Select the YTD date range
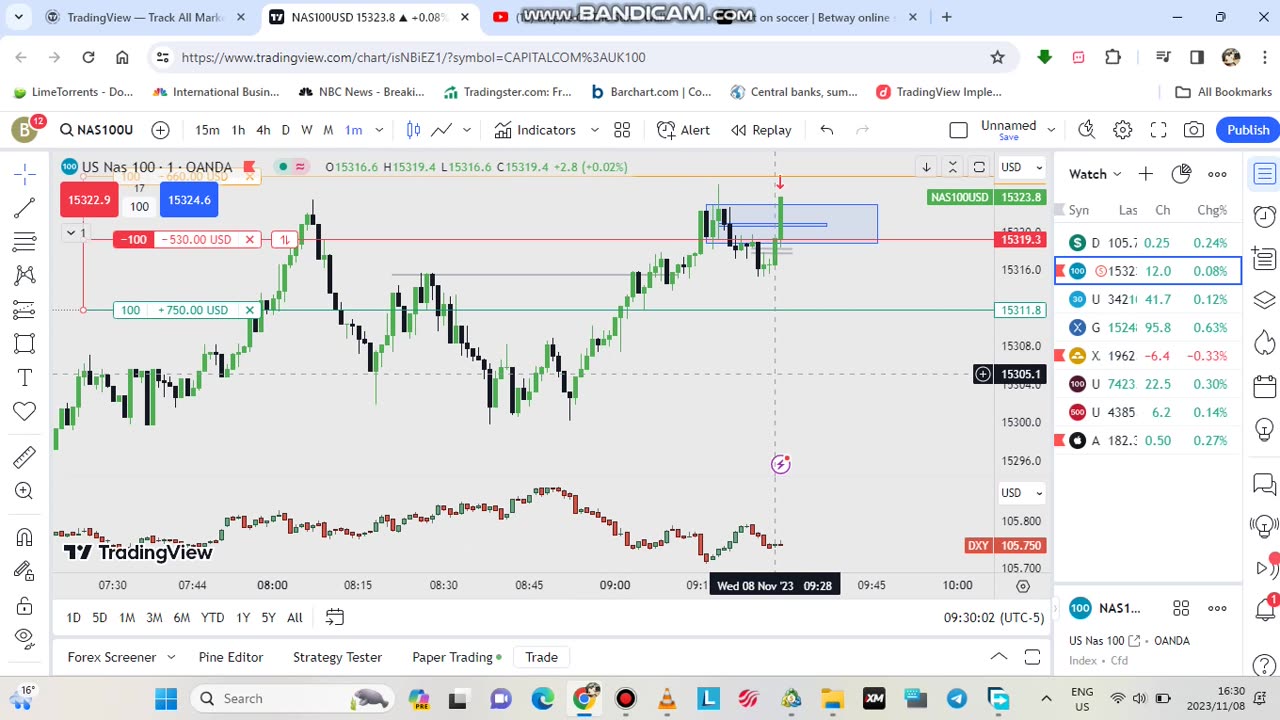 pyautogui.click(x=212, y=618)
